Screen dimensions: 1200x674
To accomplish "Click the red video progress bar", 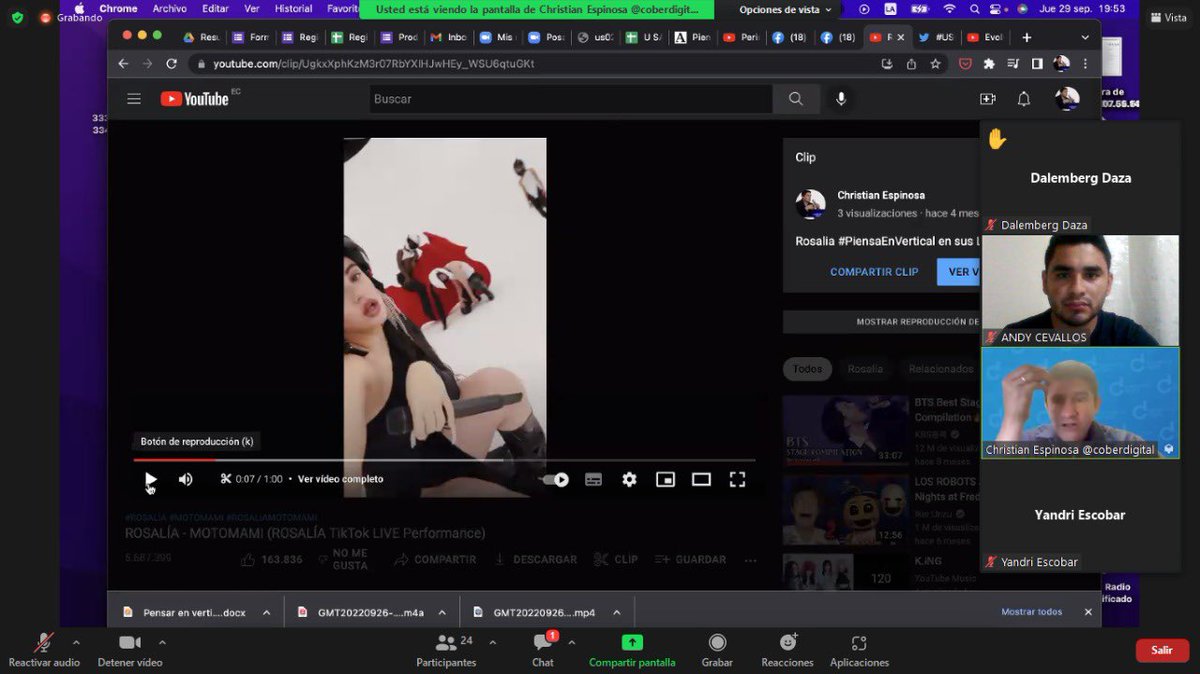I will [175, 460].
